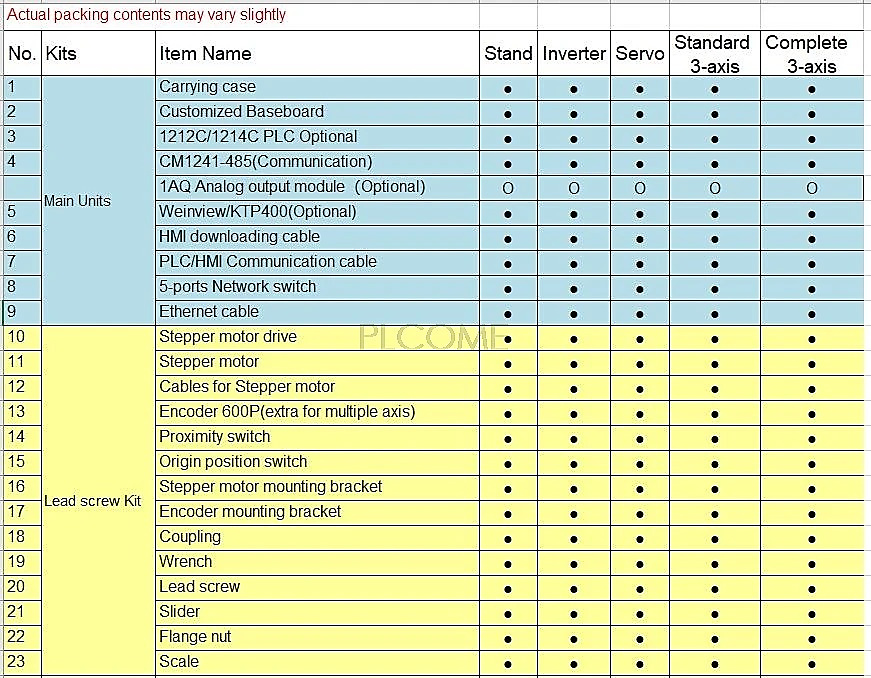Viewport: 871px width, 678px height.
Task: Click the 'Flange nut' item cell
Action: click(x=317, y=637)
